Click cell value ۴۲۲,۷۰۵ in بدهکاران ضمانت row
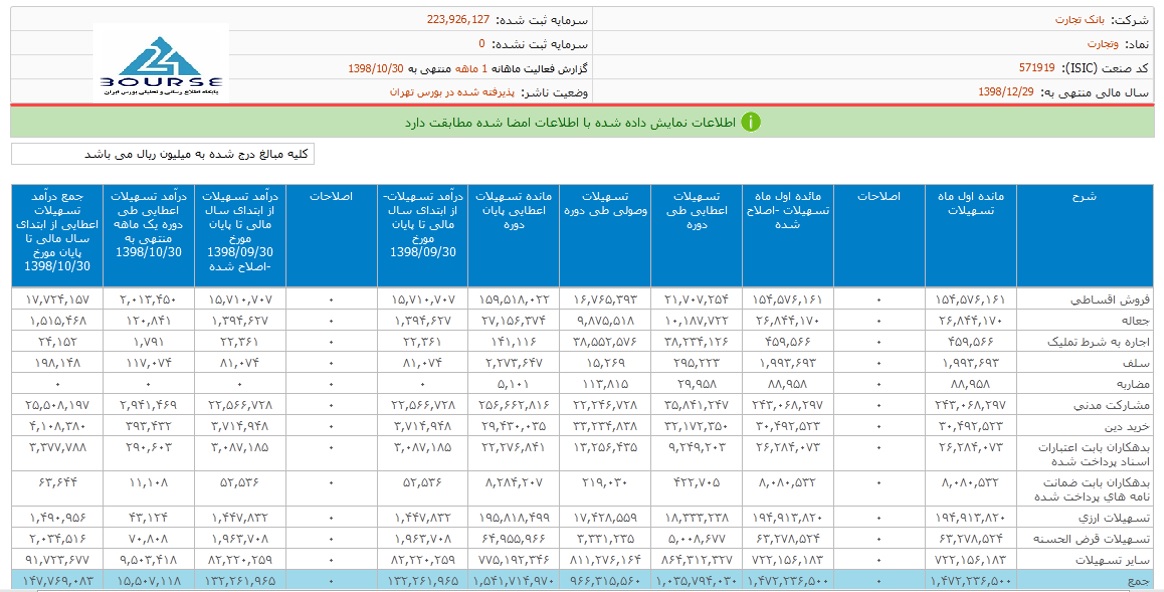Viewport: 1164px width, 592px height. coord(696,482)
